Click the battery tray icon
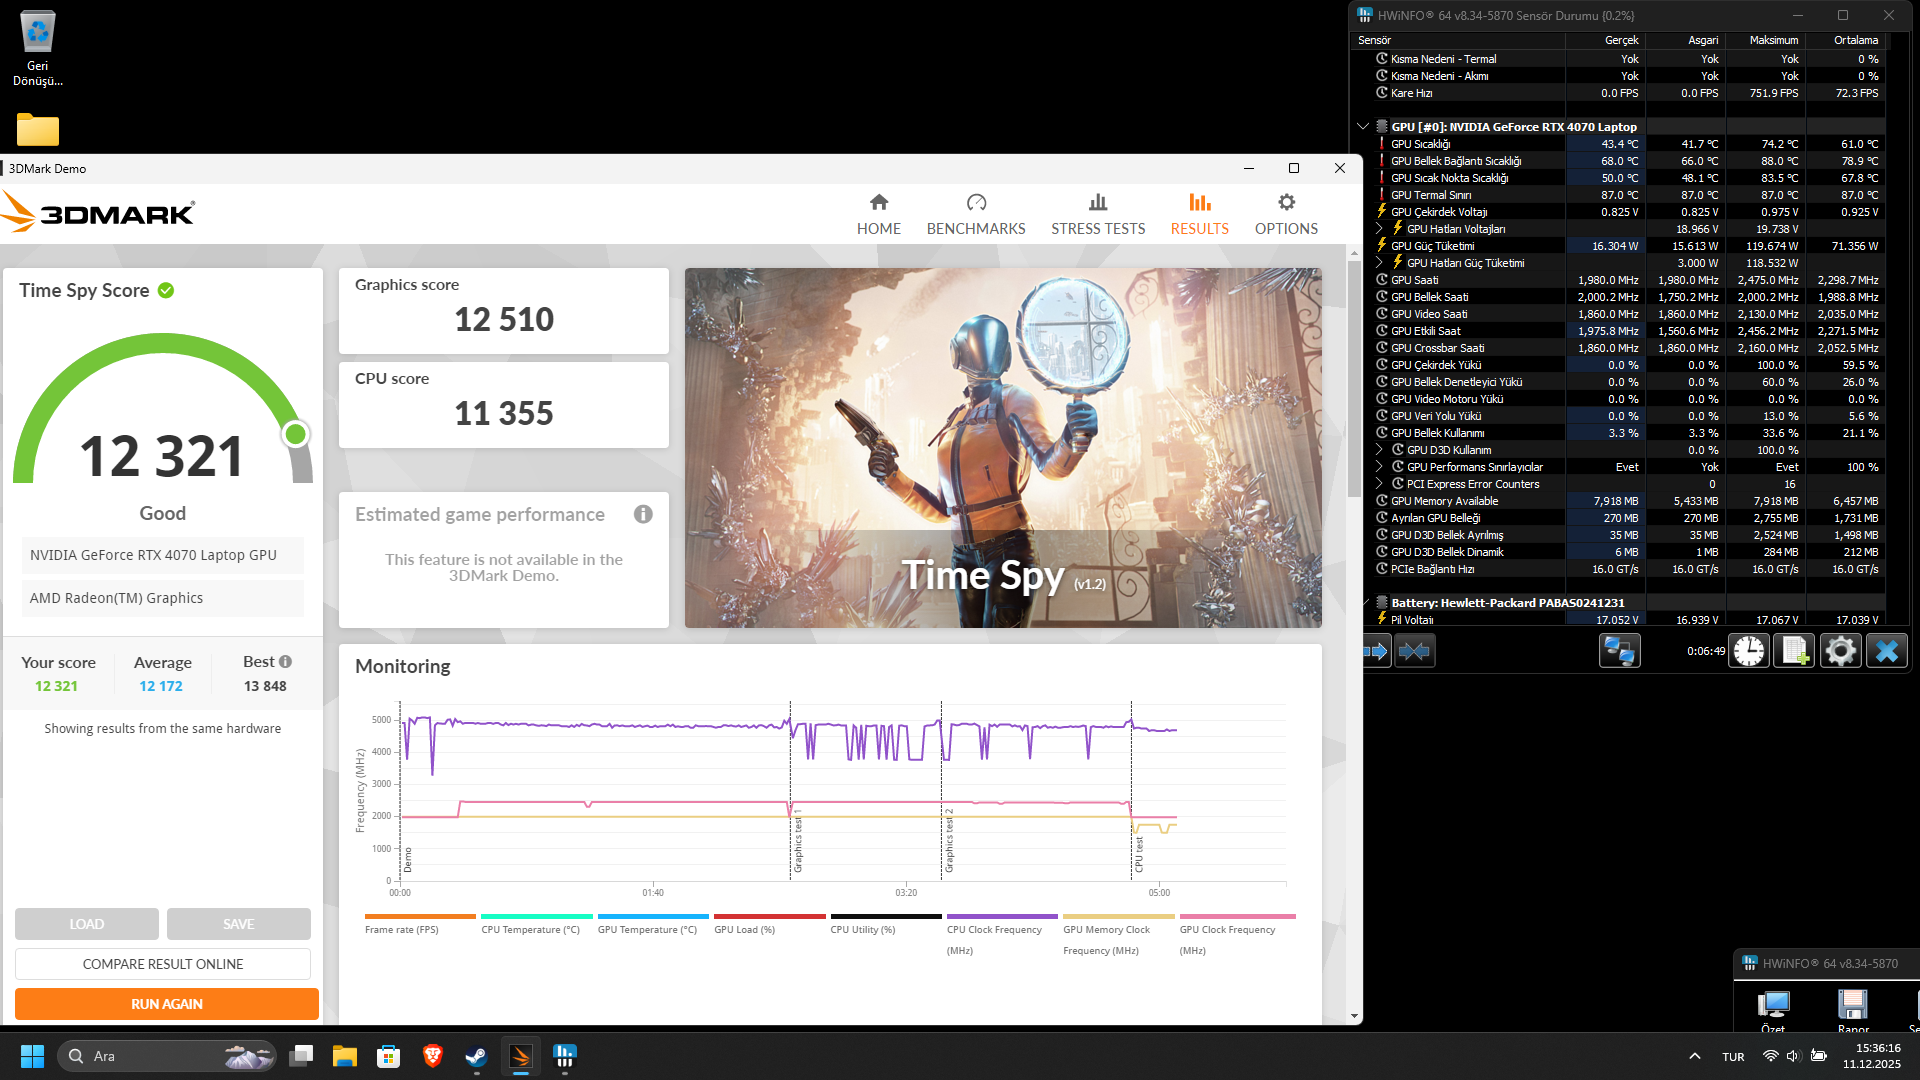The width and height of the screenshot is (1920, 1080). 1819,1056
